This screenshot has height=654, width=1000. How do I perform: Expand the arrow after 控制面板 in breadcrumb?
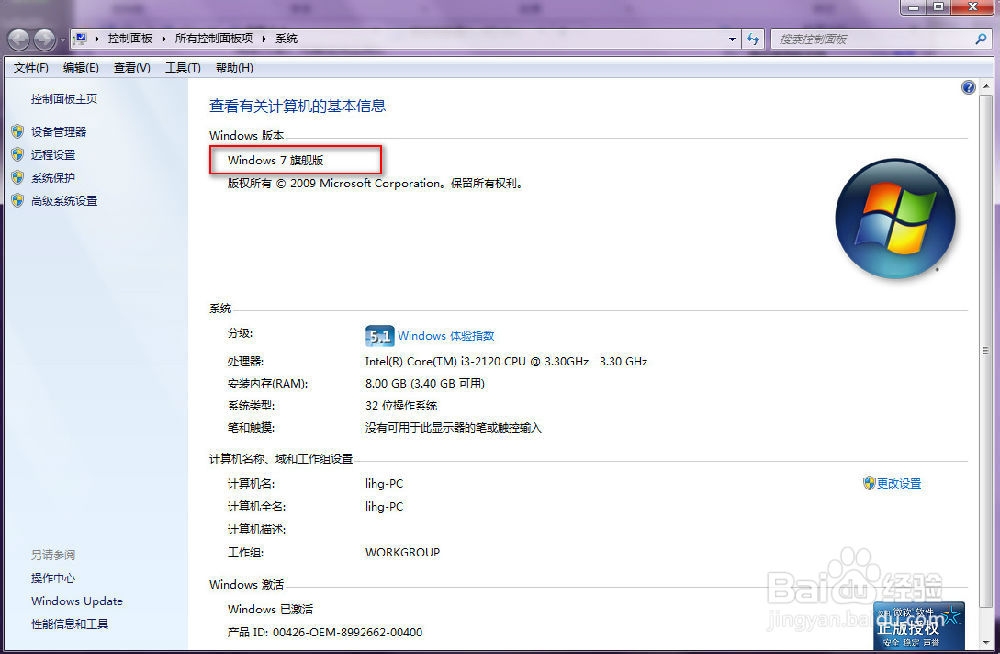coord(163,39)
